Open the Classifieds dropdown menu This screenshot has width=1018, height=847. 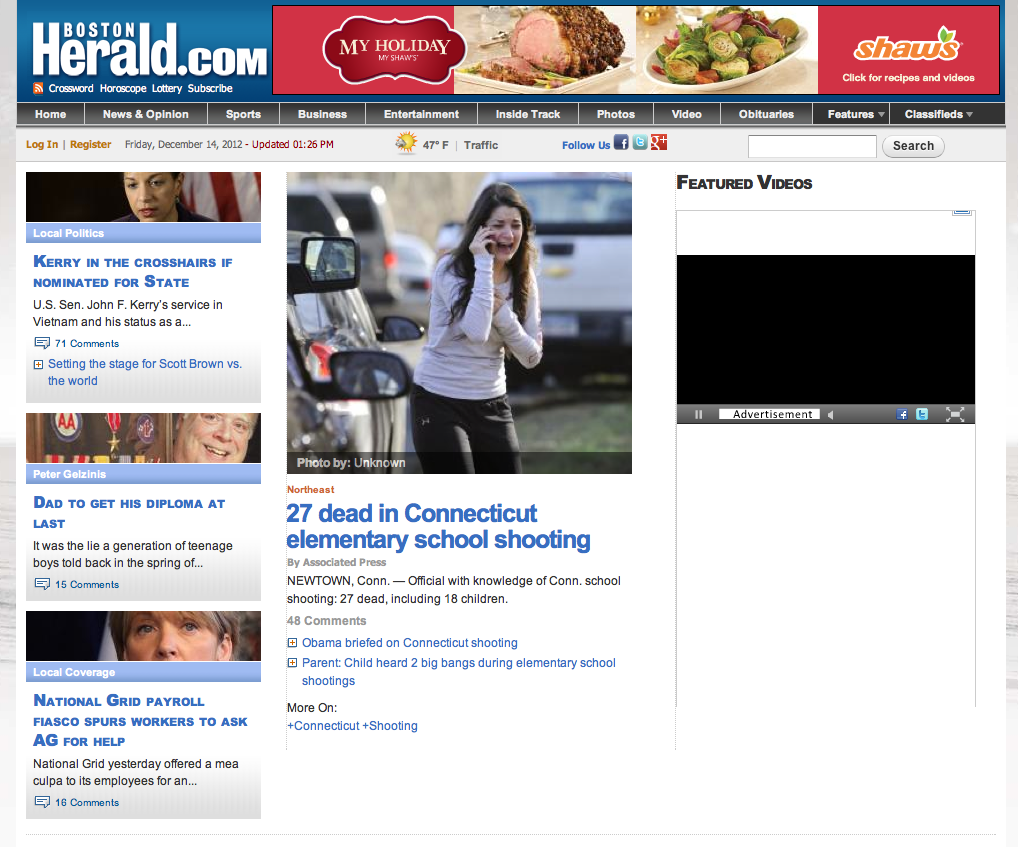click(939, 114)
